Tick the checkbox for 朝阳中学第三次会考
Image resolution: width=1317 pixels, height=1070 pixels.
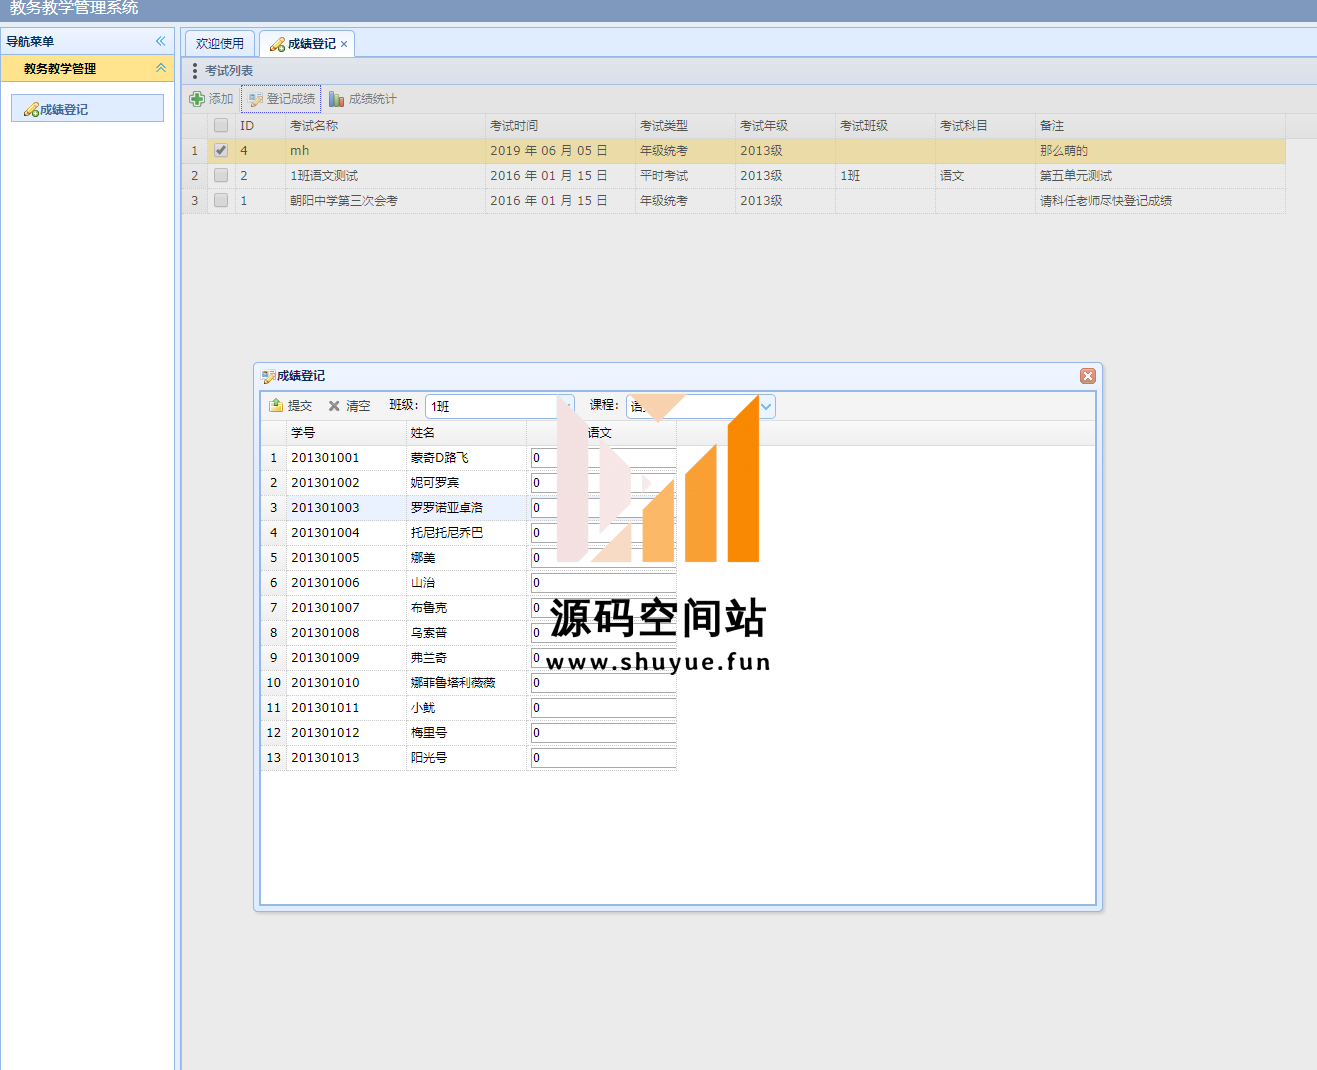coord(221,201)
